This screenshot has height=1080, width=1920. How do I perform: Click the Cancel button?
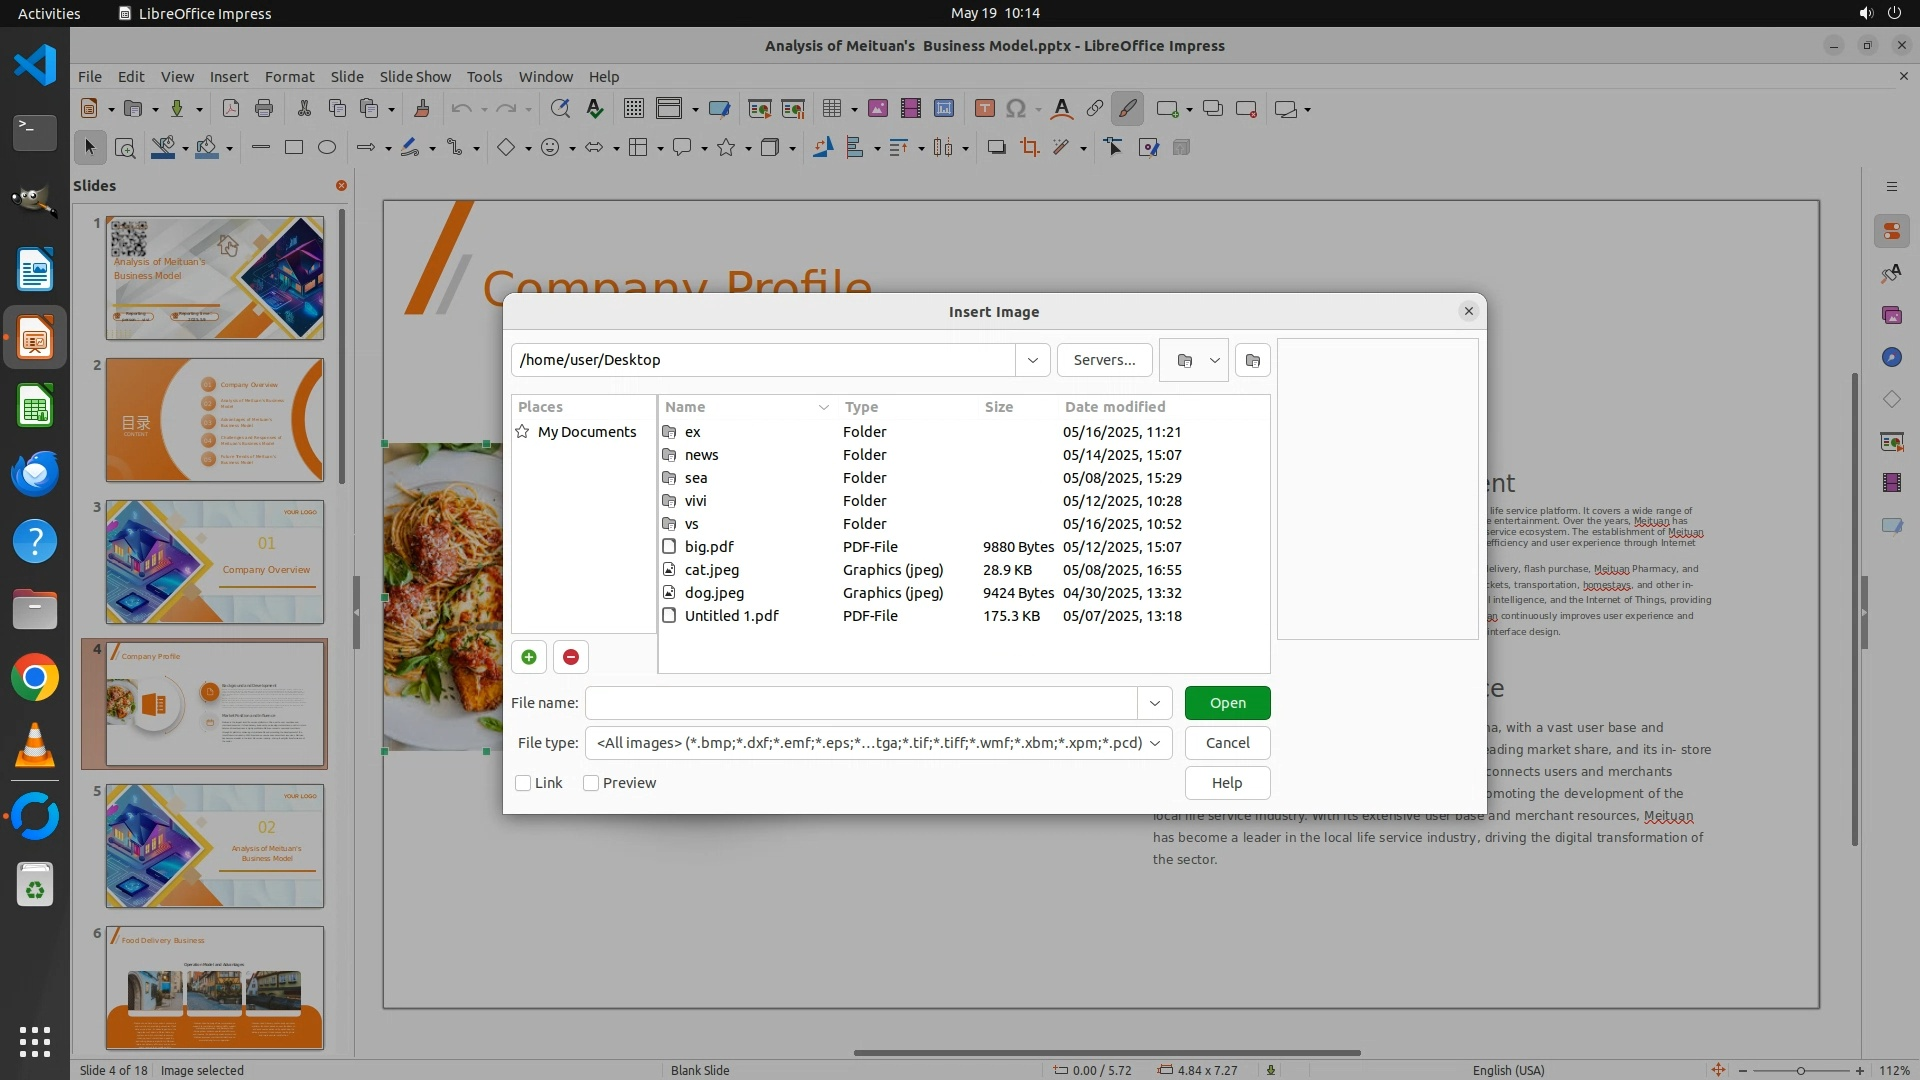[1227, 743]
